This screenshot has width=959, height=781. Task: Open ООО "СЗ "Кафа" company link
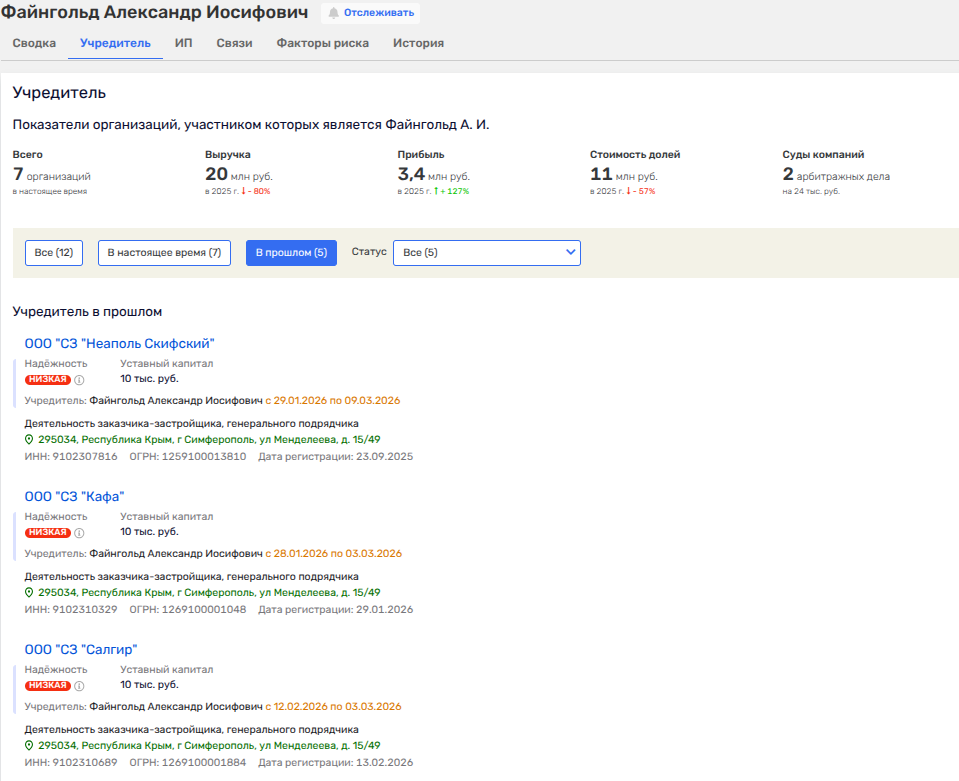click(x=74, y=497)
